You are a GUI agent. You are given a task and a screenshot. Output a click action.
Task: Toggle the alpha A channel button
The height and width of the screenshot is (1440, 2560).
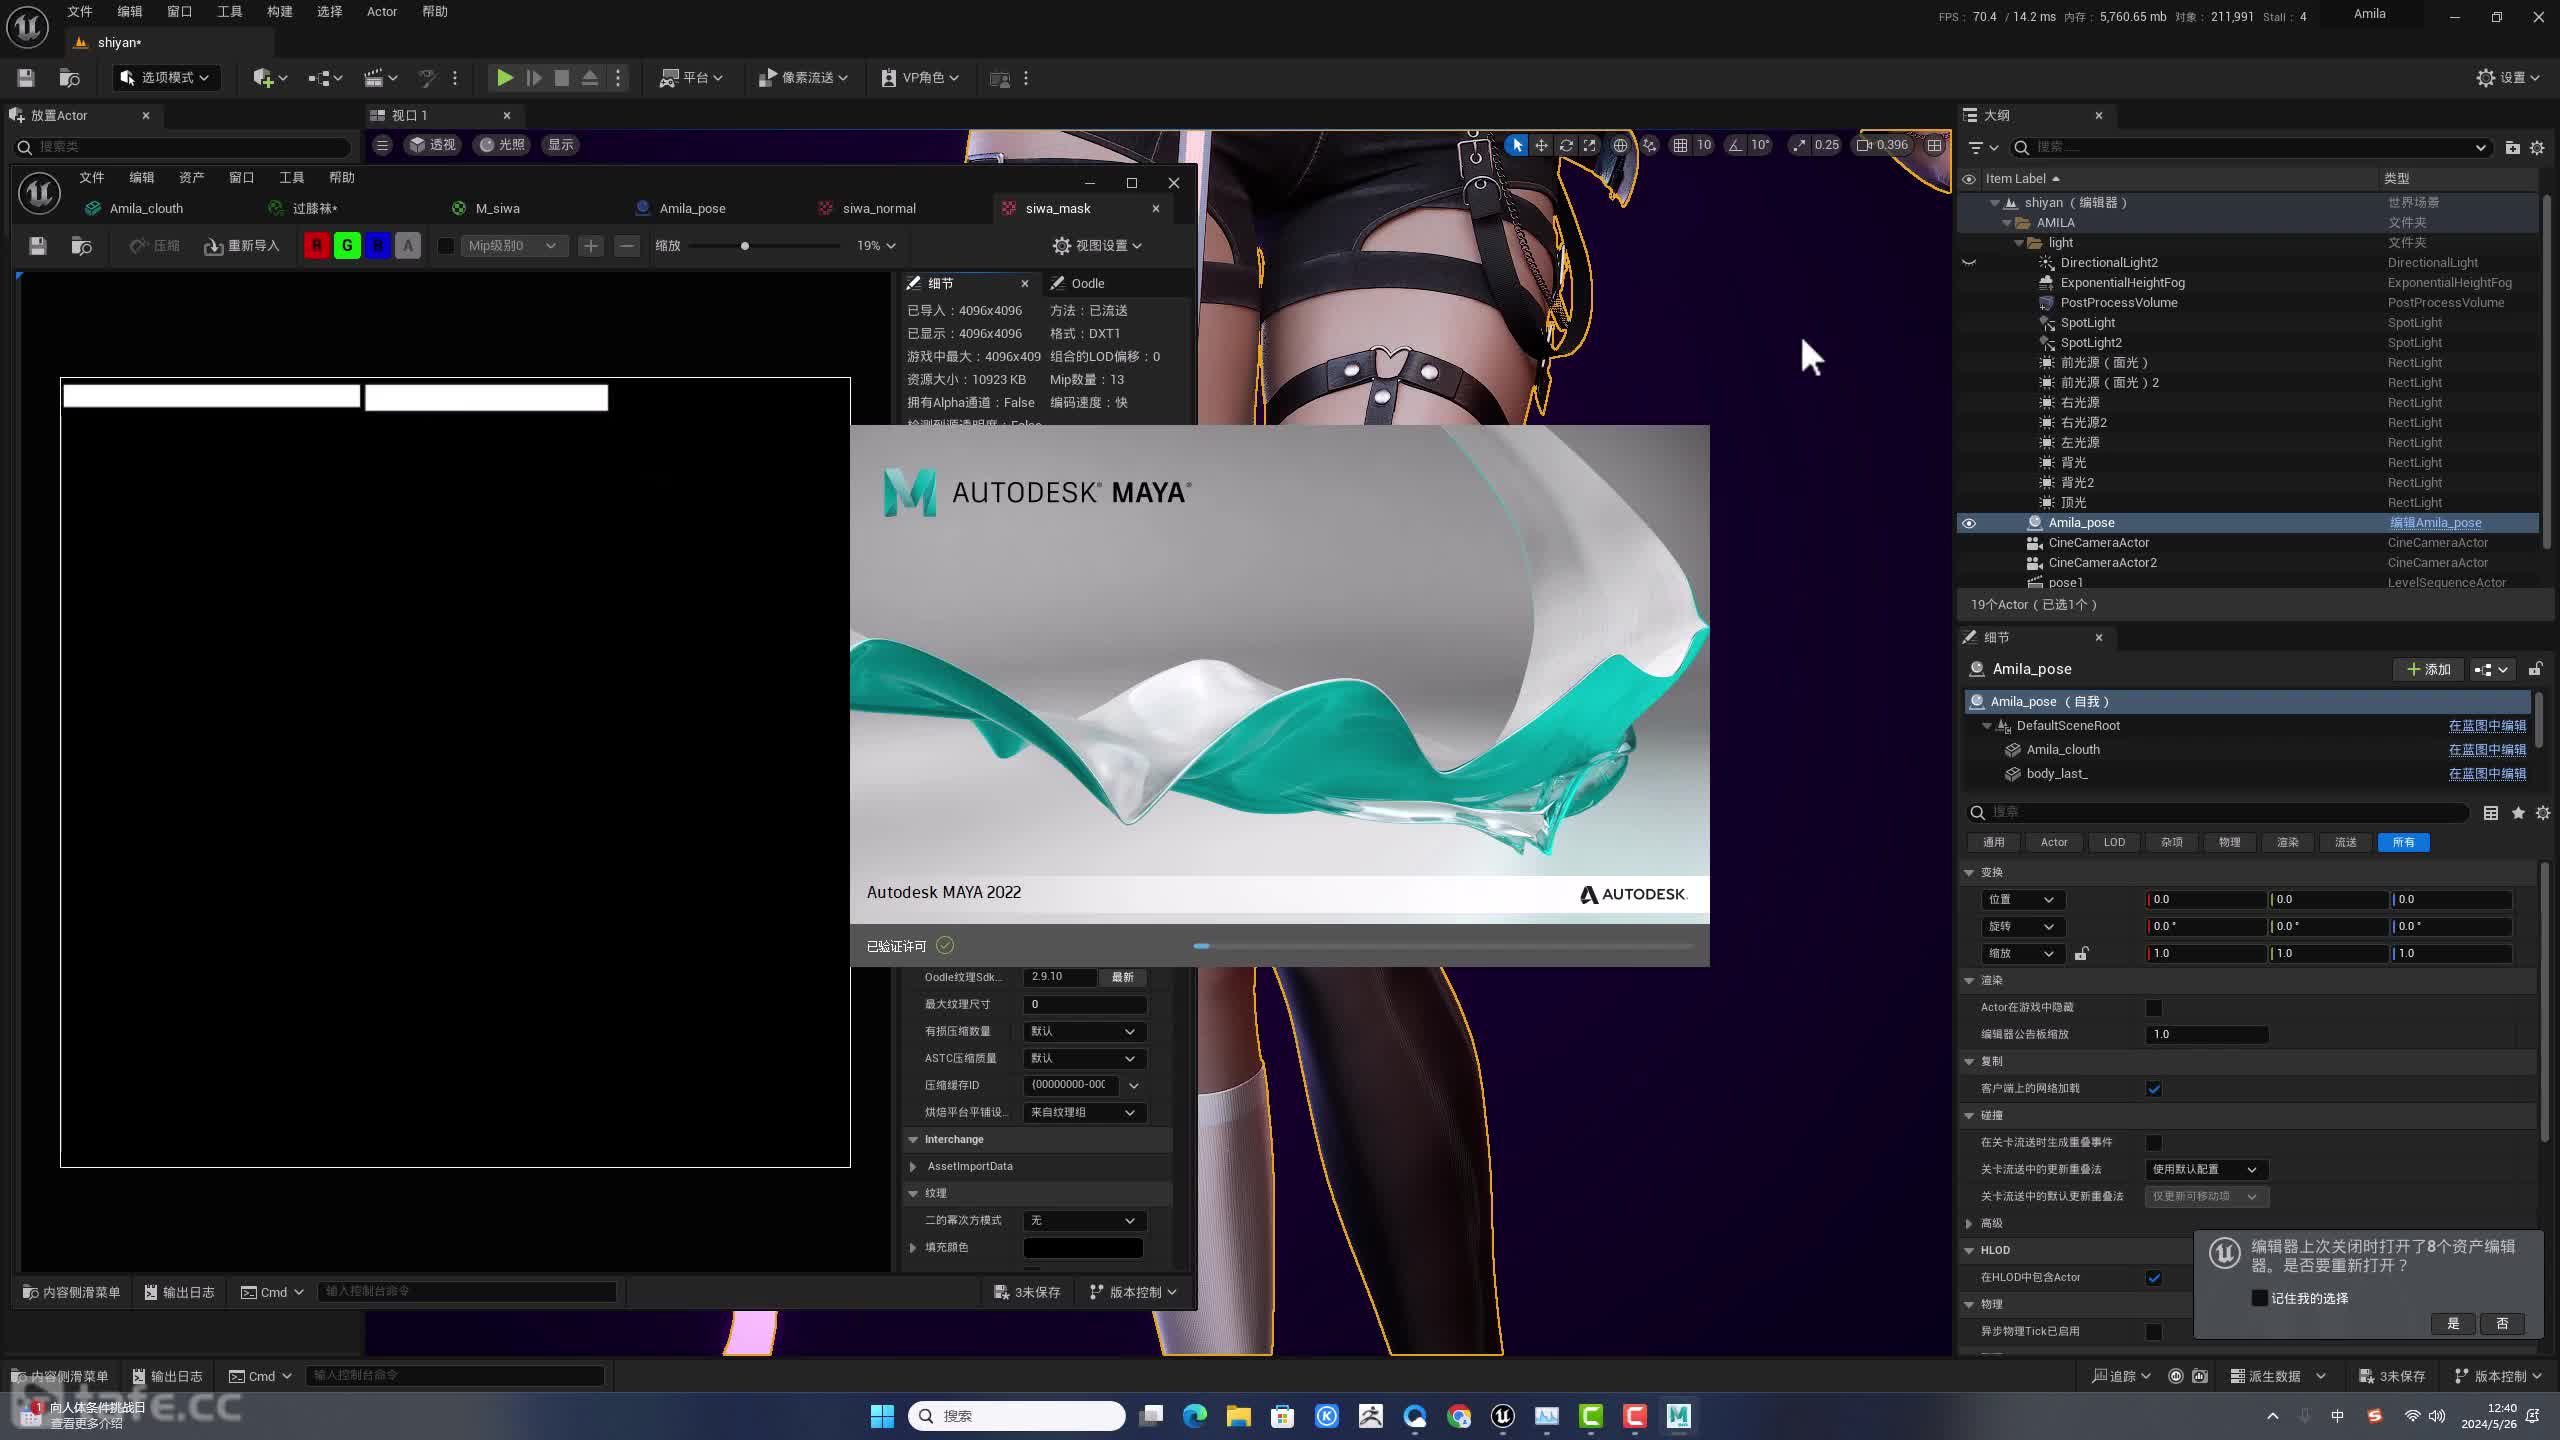(x=408, y=246)
